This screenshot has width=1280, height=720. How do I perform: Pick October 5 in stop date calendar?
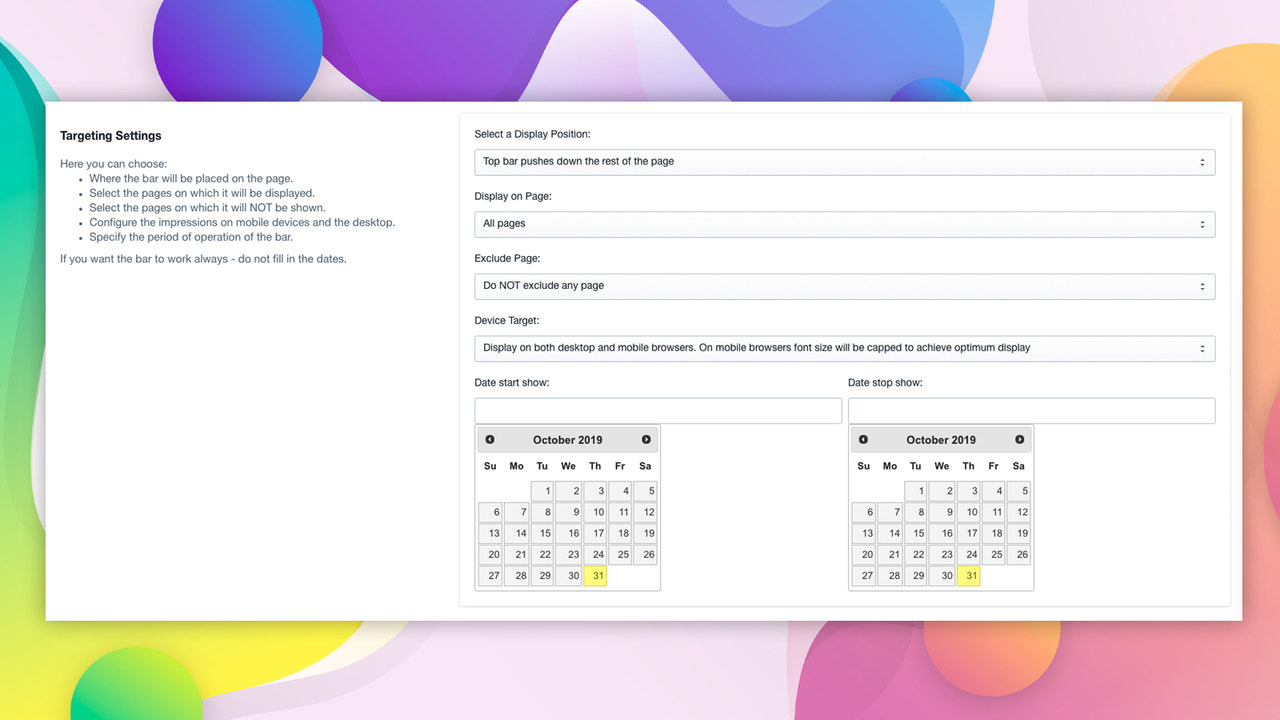pos(1019,491)
